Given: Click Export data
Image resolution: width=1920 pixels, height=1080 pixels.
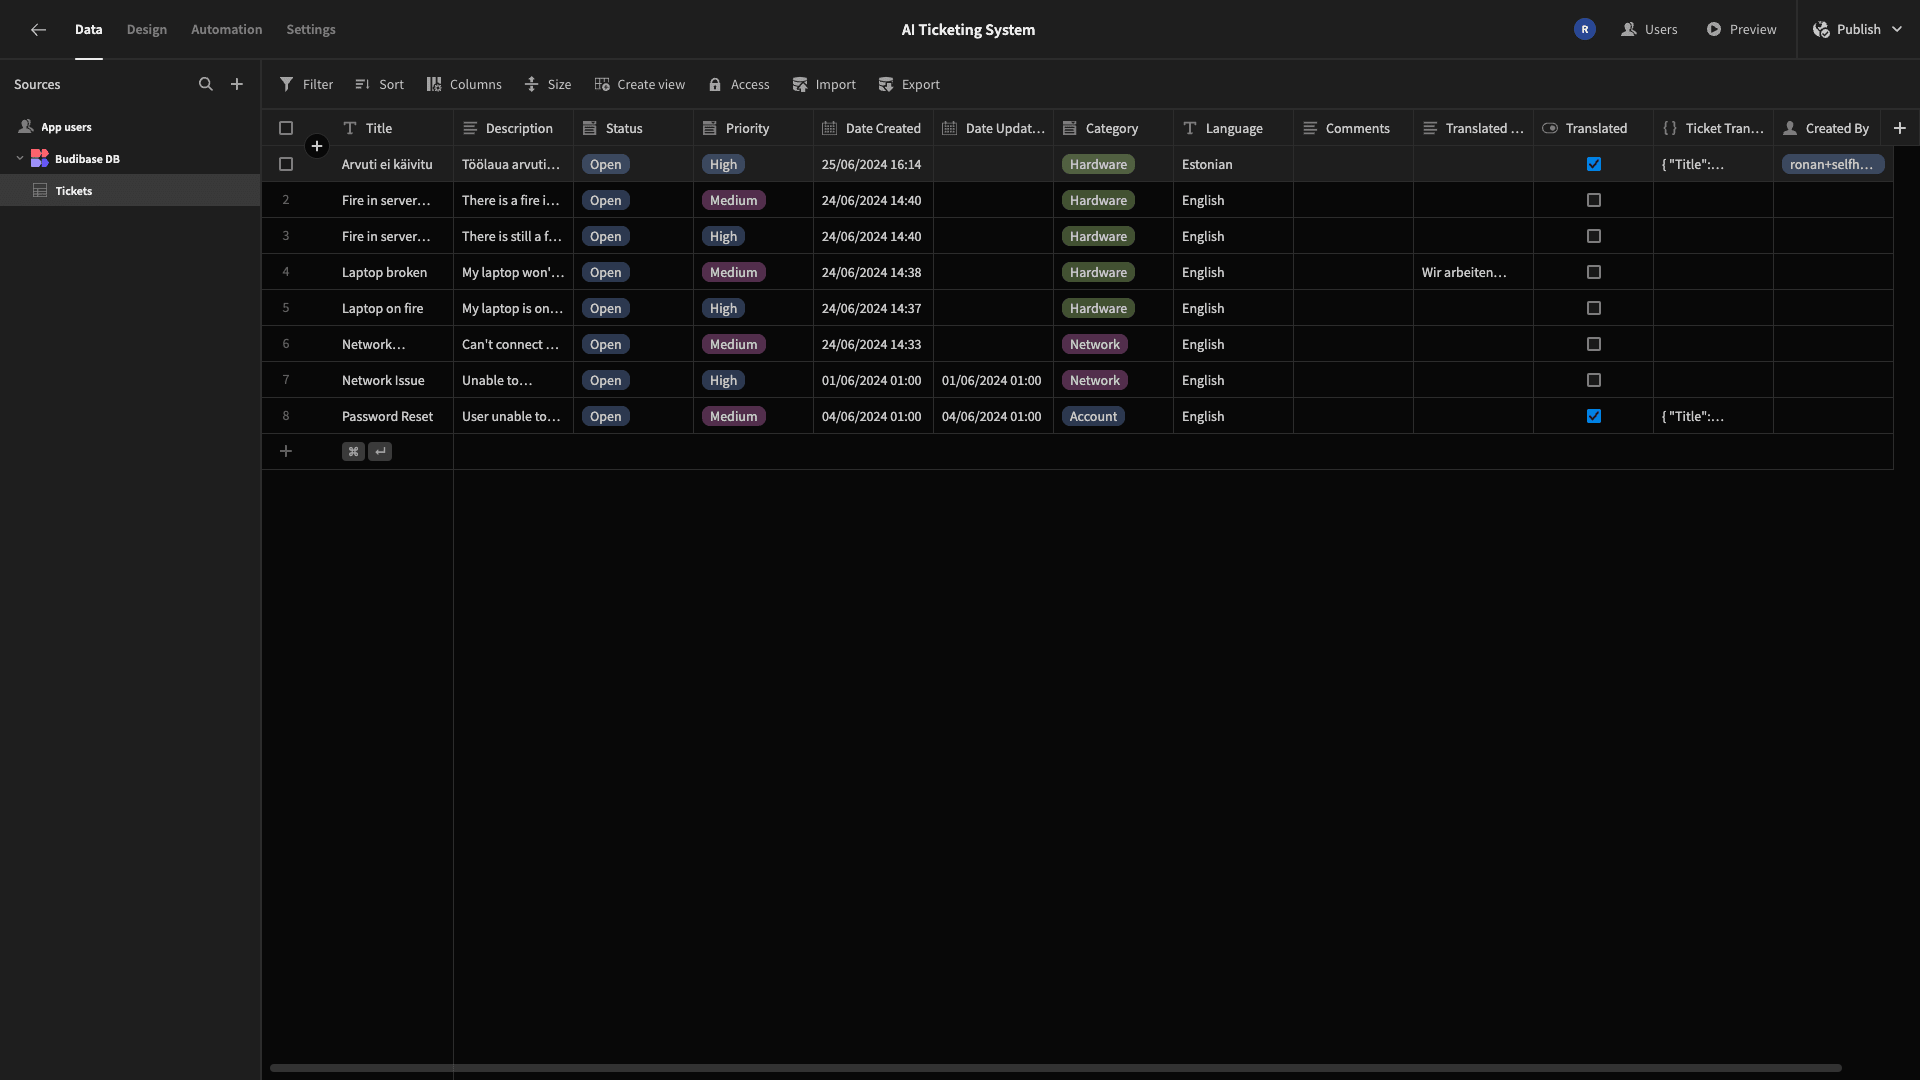Looking at the screenshot, I should (x=909, y=85).
